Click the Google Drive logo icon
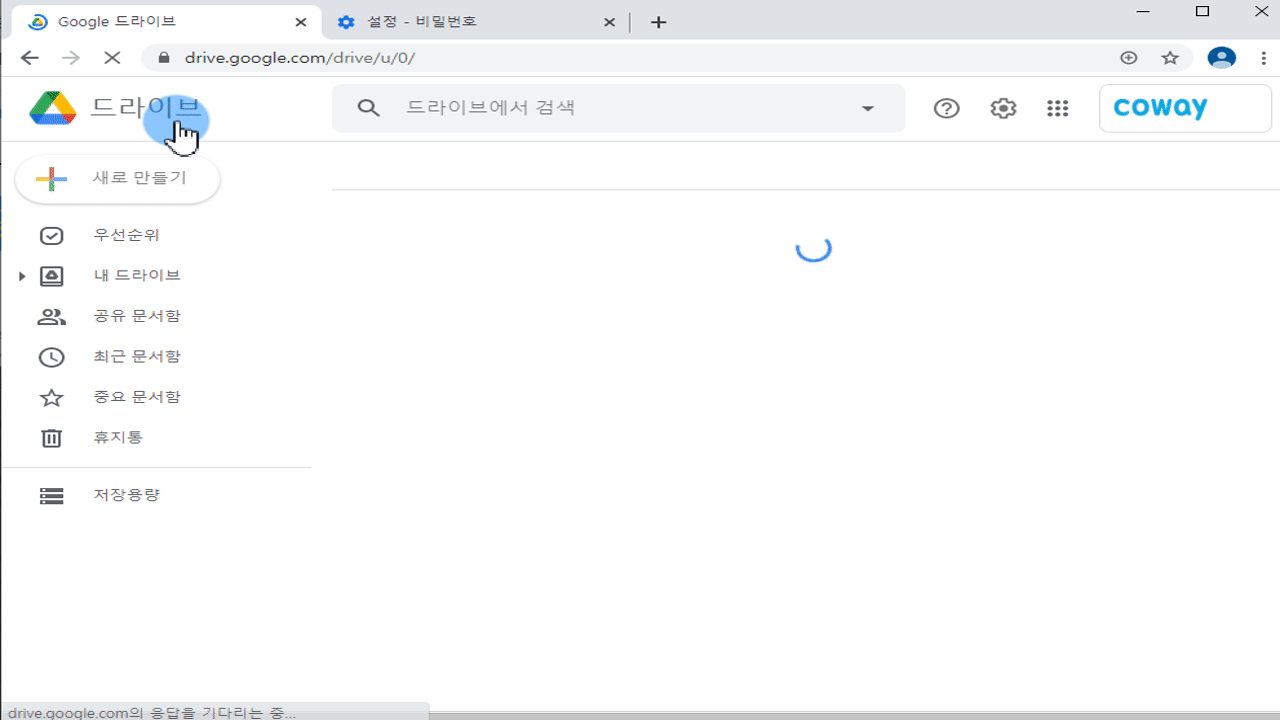This screenshot has height=720, width=1280. [53, 108]
